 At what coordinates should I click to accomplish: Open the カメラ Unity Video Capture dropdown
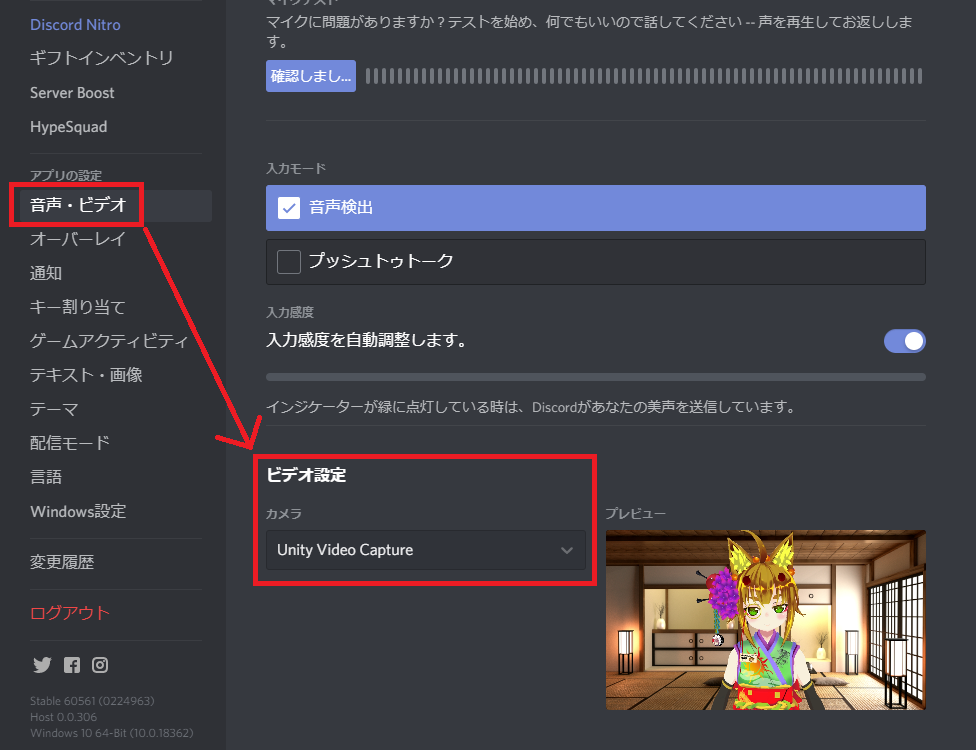coord(425,550)
